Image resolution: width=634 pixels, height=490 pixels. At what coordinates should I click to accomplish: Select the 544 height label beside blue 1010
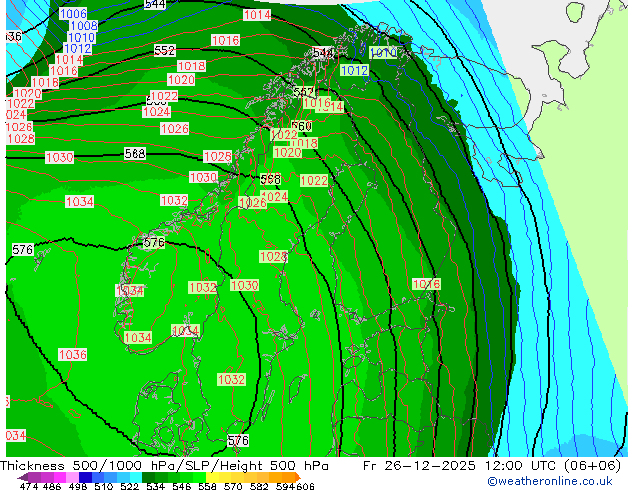pyautogui.click(x=323, y=53)
